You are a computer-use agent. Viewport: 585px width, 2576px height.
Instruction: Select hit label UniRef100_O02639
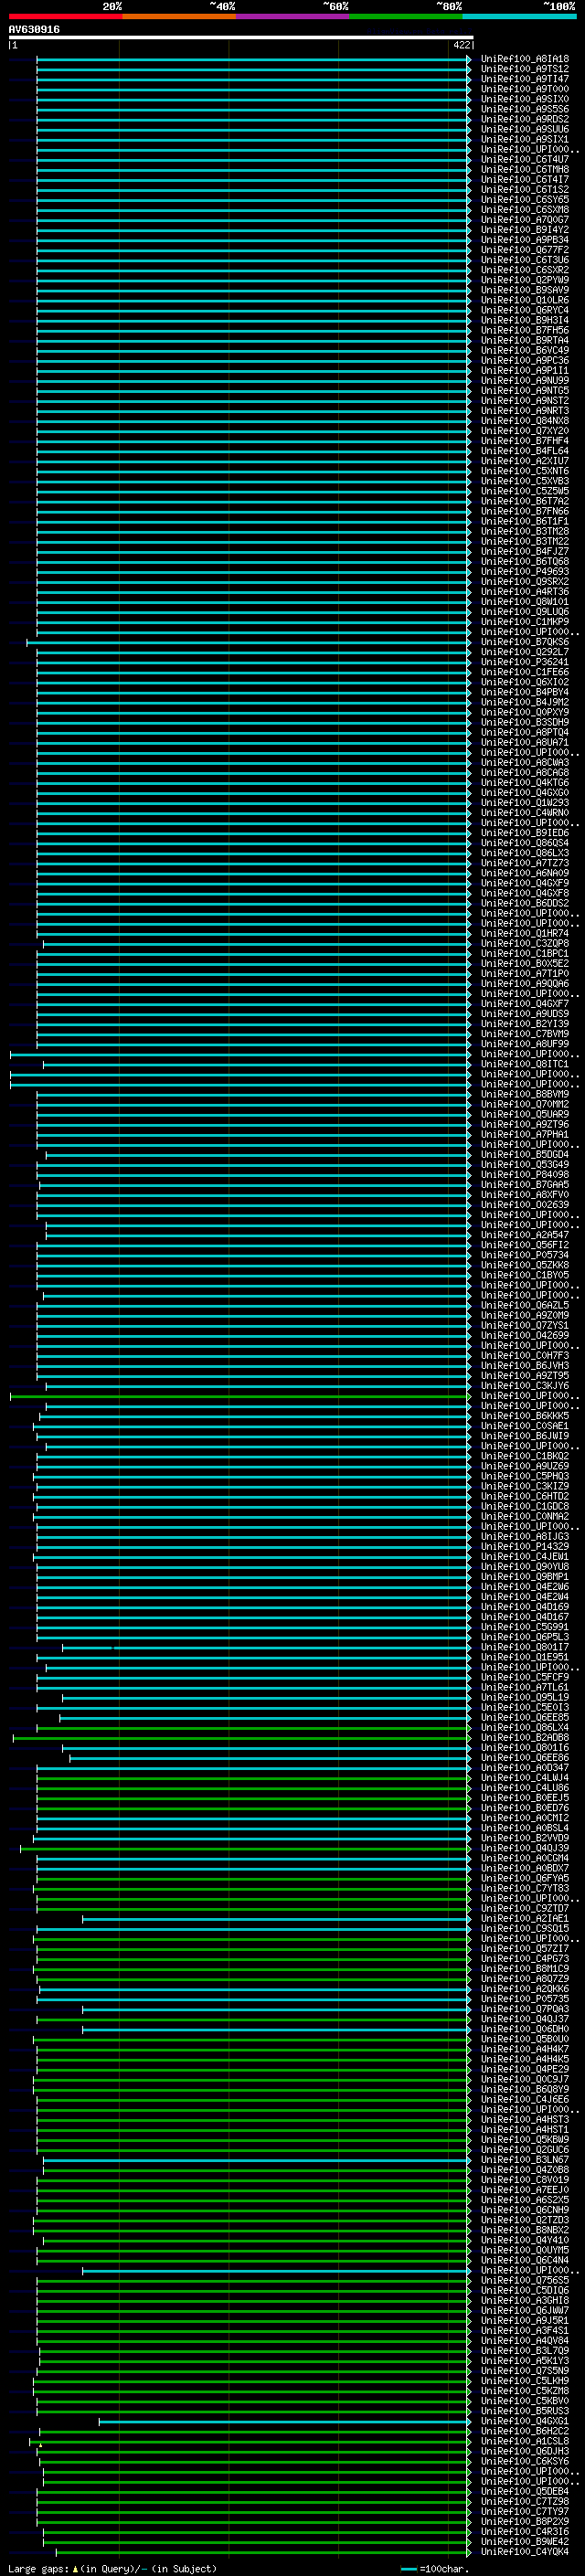pyautogui.click(x=525, y=1205)
